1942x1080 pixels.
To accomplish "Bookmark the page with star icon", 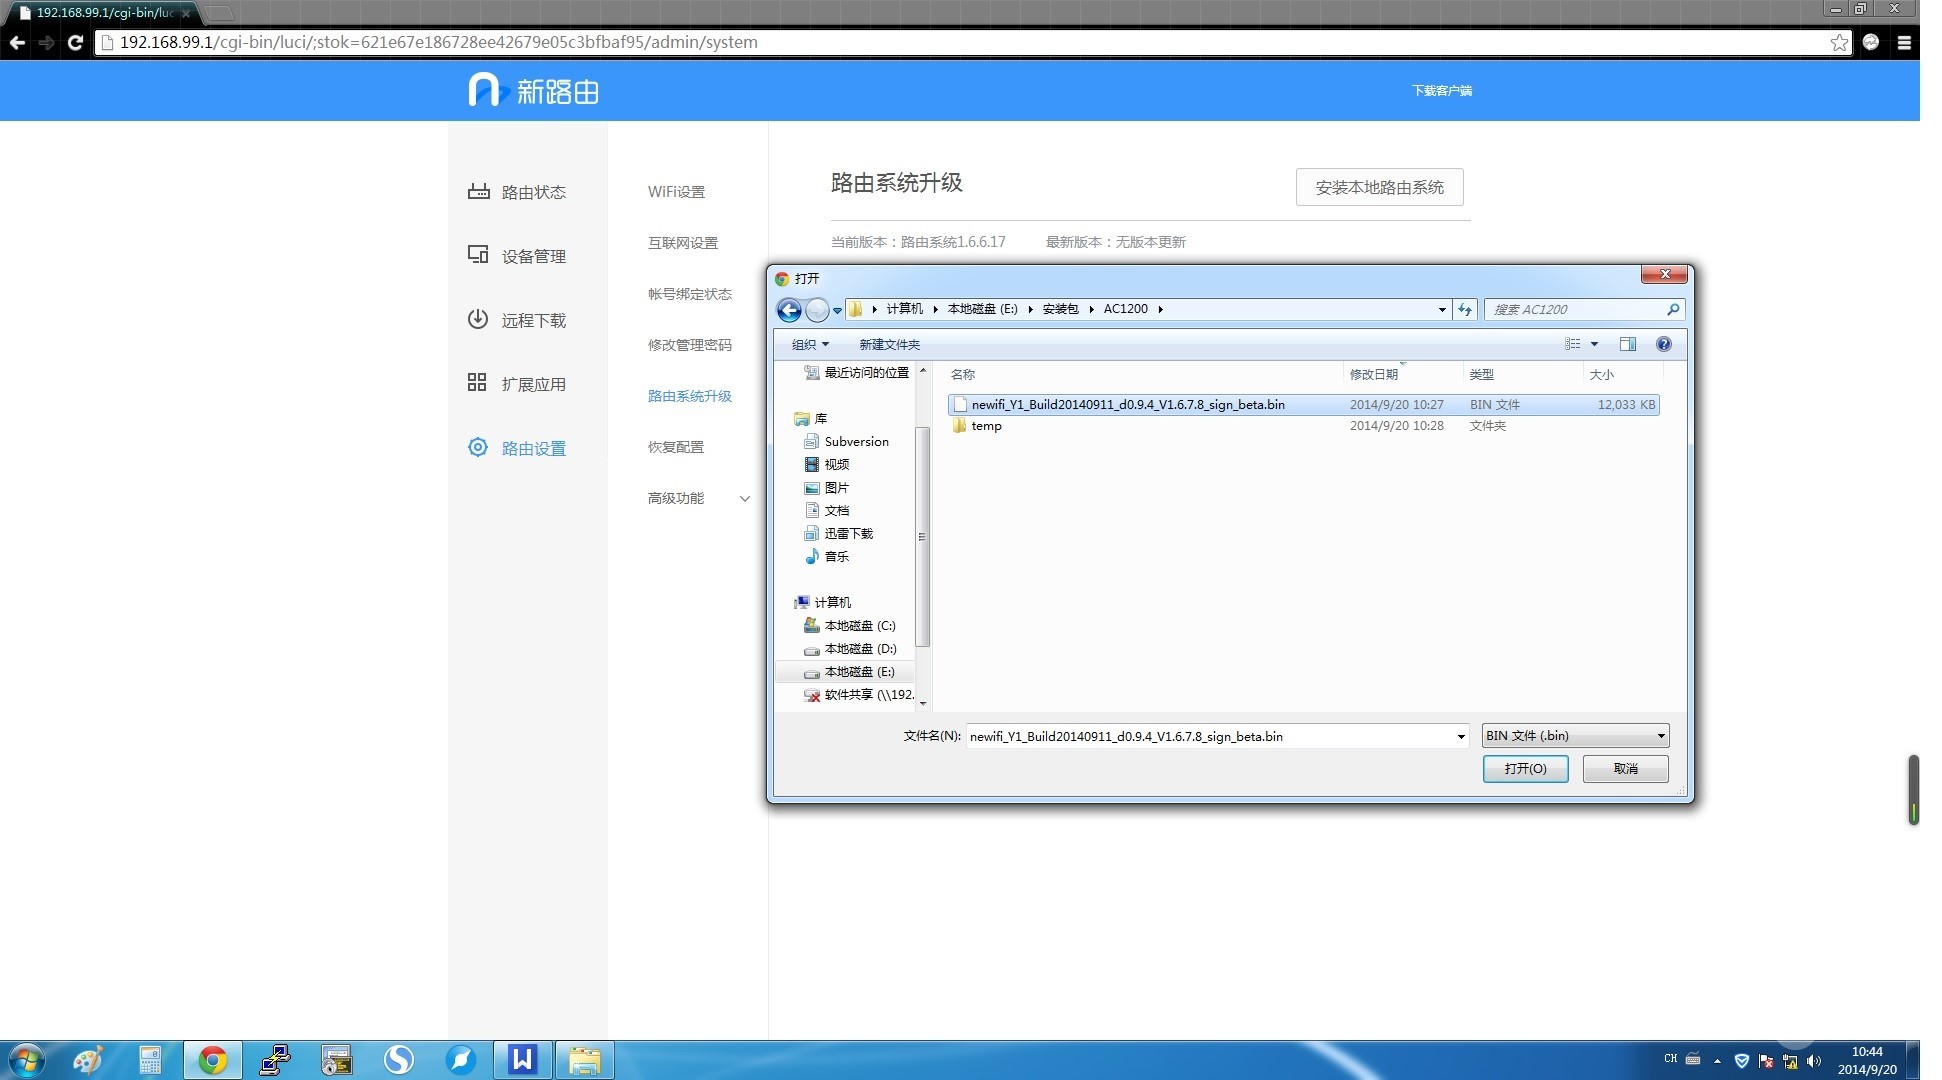I will [1838, 42].
